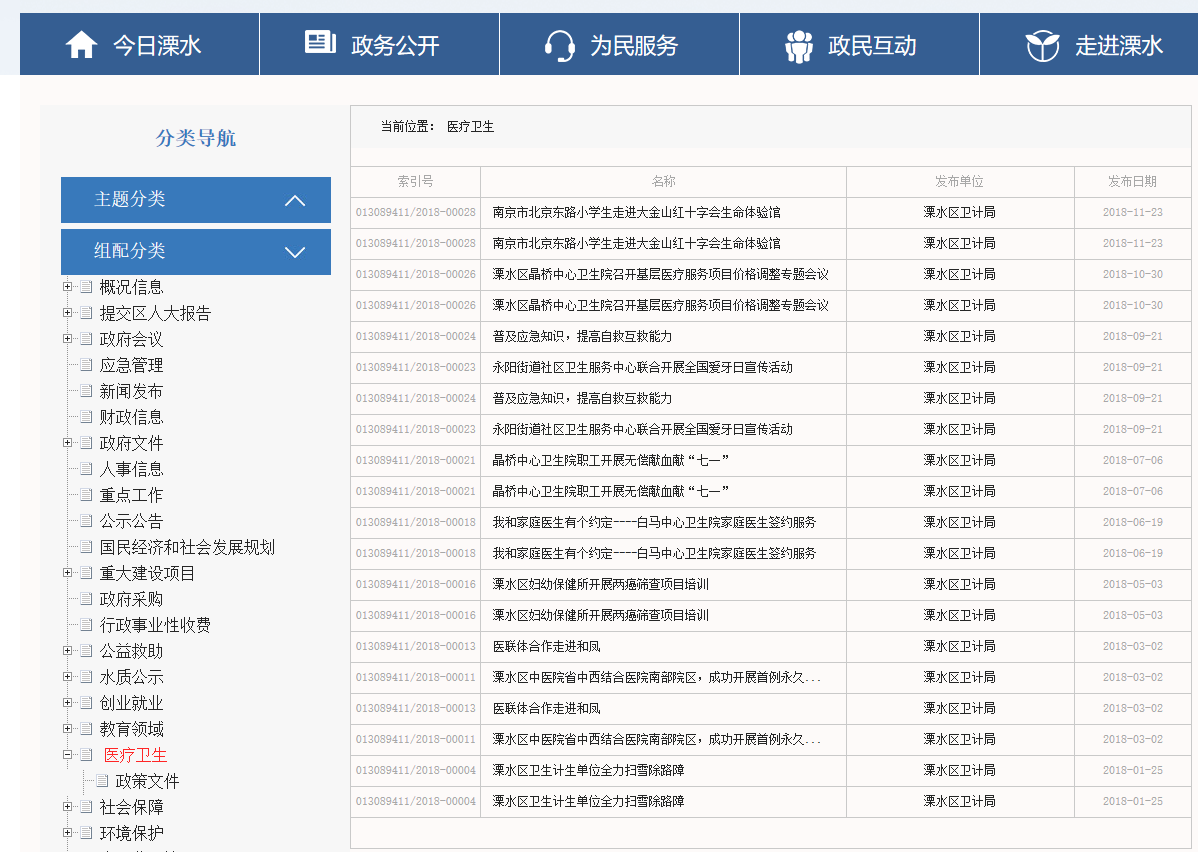
Task: Select 政府采购 in the category tree
Action: pos(131,599)
